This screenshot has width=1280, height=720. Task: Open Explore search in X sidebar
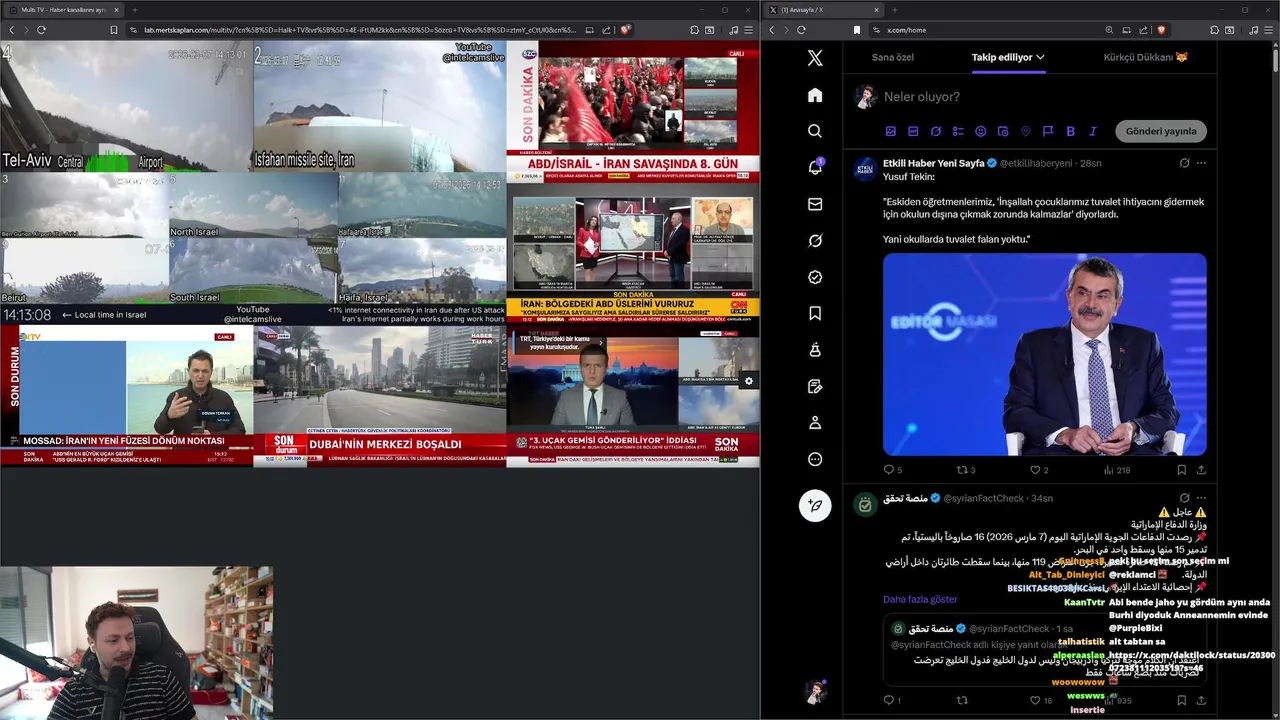click(815, 131)
